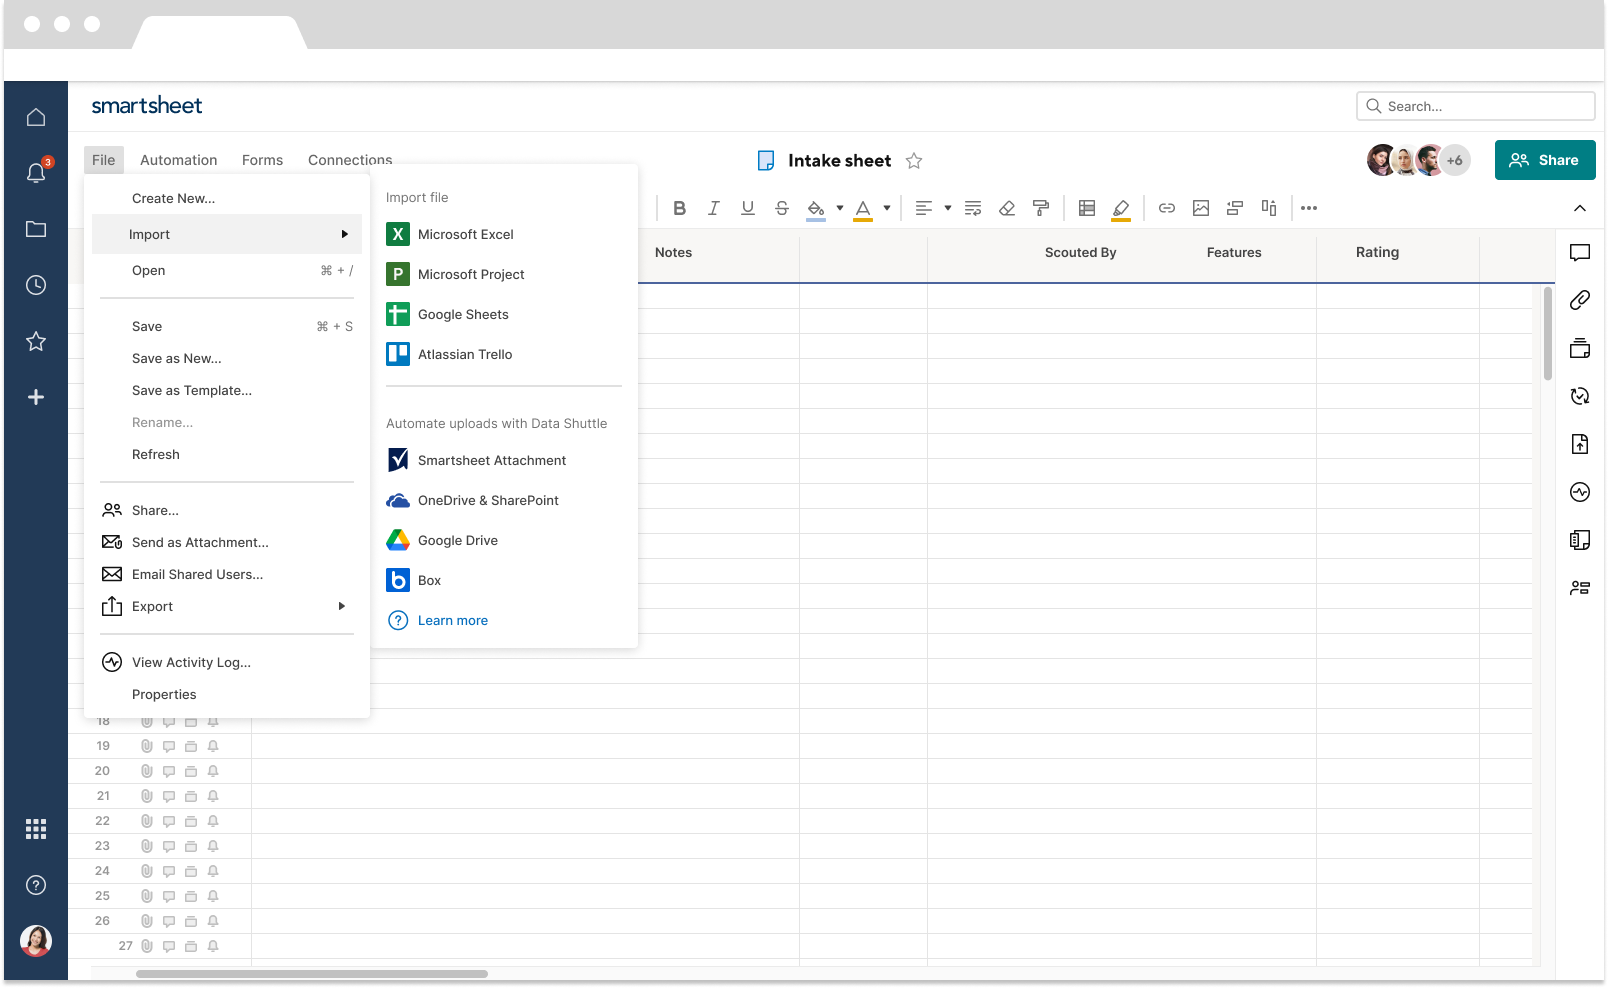Screen dimensions: 1608x988
Task: Click the insert image toolbar icon
Action: point(1201,208)
